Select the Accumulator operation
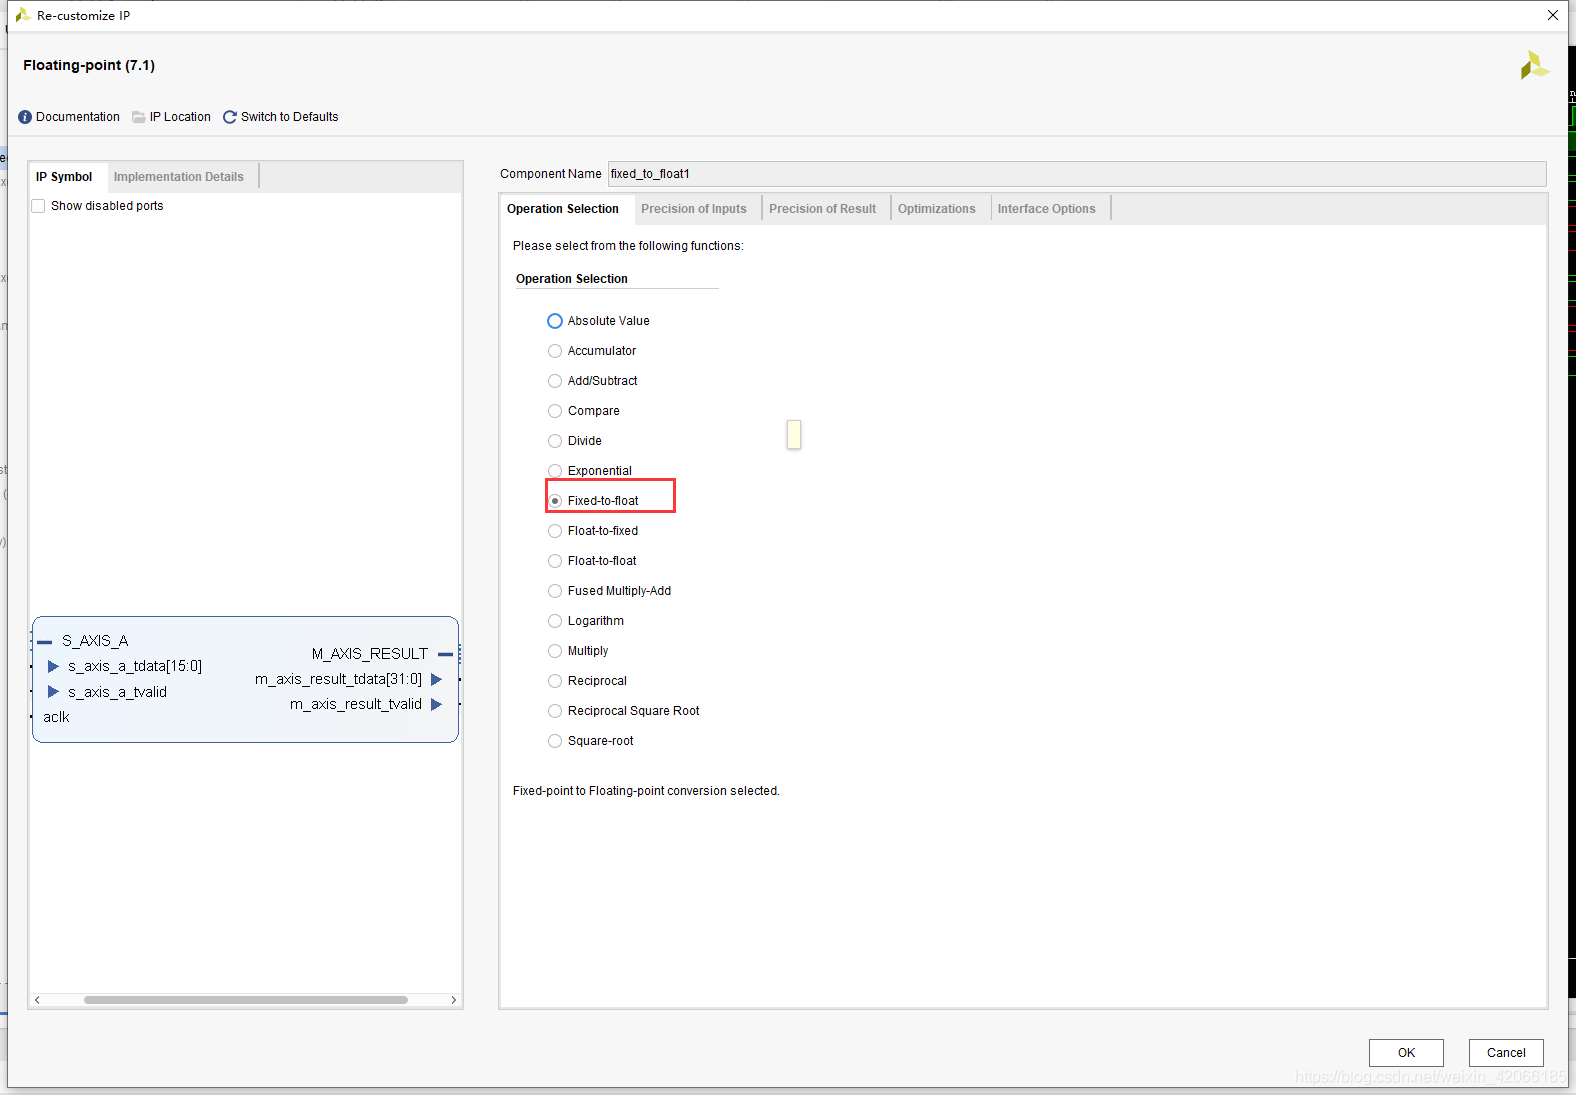This screenshot has height=1095, width=1576. (555, 351)
